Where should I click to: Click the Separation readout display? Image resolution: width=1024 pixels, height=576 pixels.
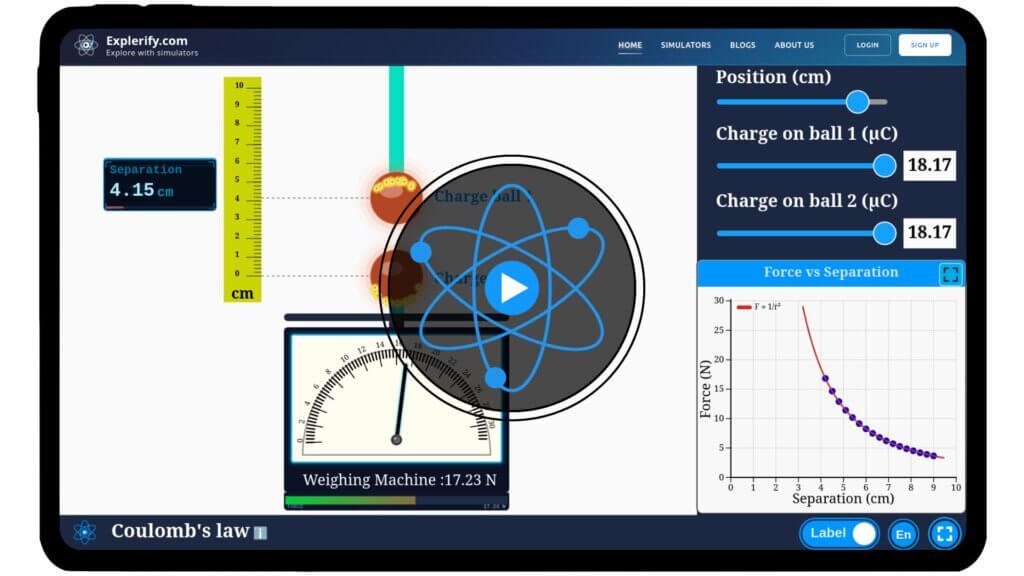click(x=159, y=184)
